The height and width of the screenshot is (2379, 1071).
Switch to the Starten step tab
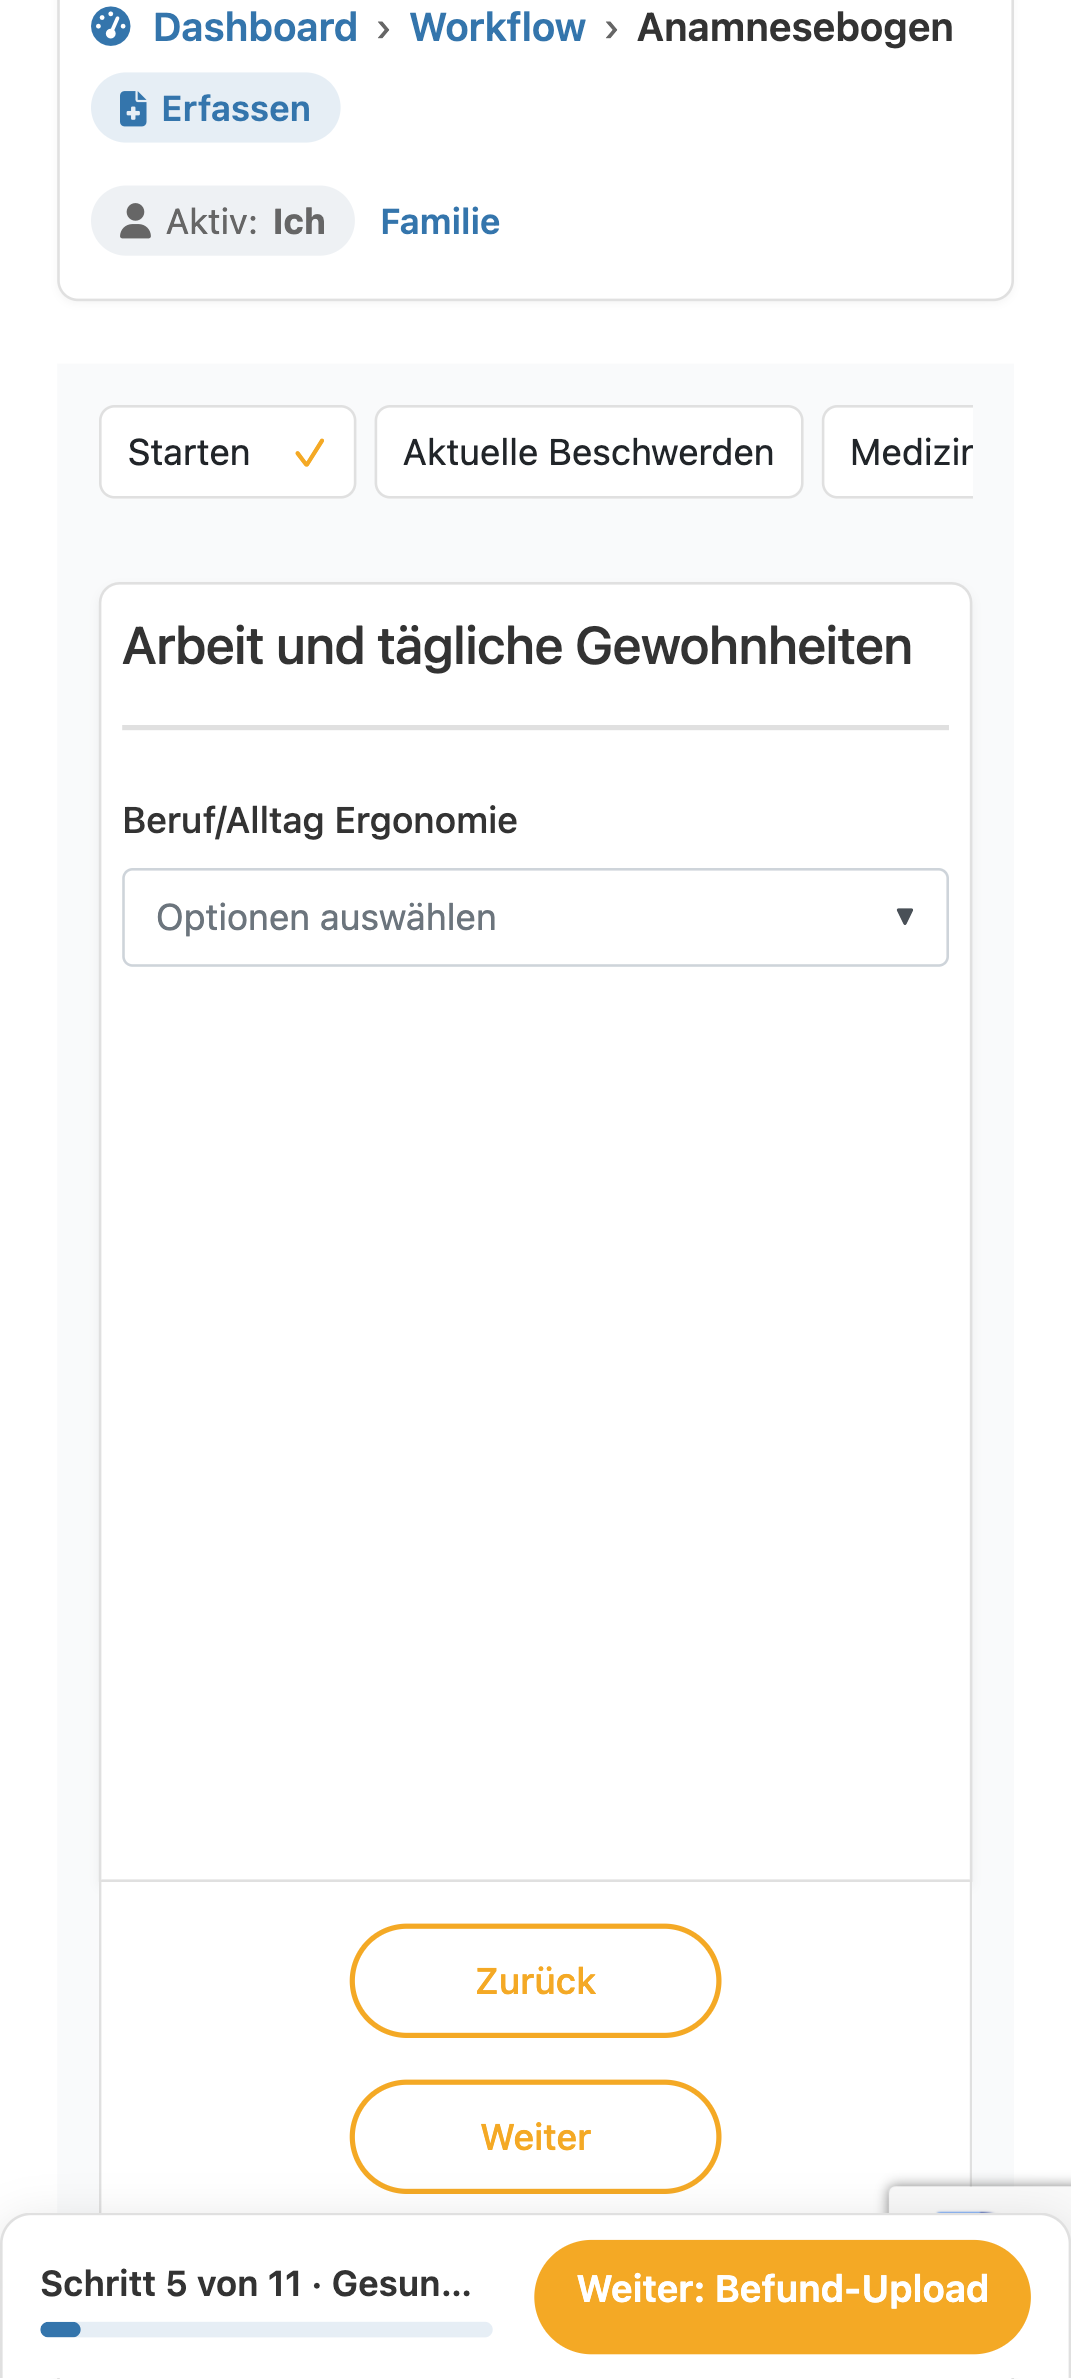(228, 452)
